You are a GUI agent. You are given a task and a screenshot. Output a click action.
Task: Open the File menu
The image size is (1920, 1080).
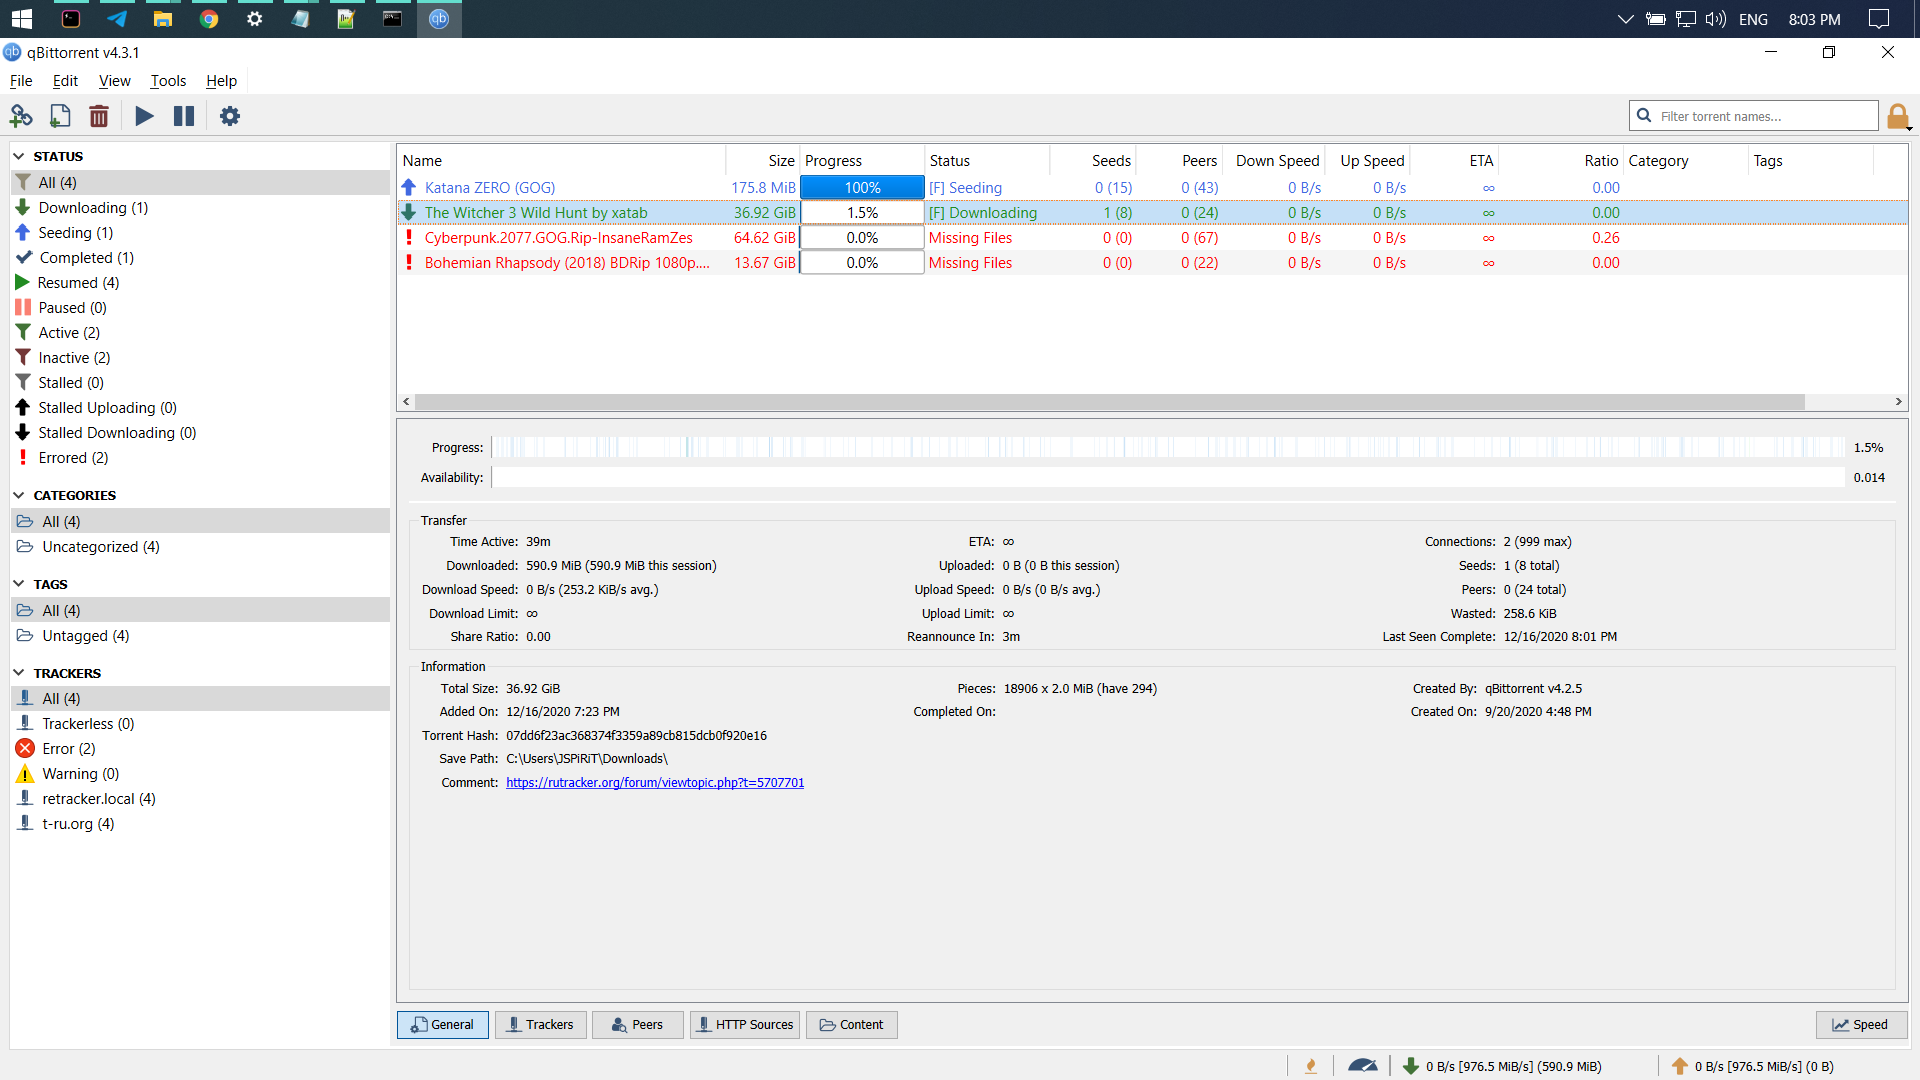(21, 81)
